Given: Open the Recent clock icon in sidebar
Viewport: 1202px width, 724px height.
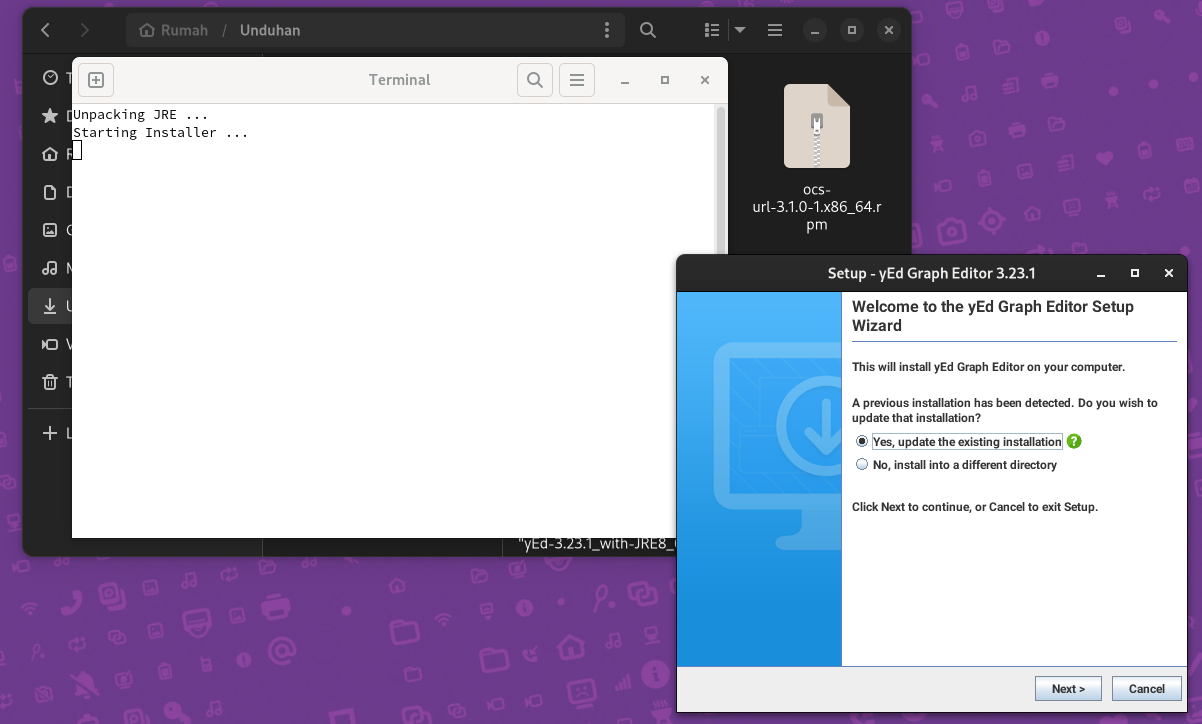Looking at the screenshot, I should tap(50, 78).
